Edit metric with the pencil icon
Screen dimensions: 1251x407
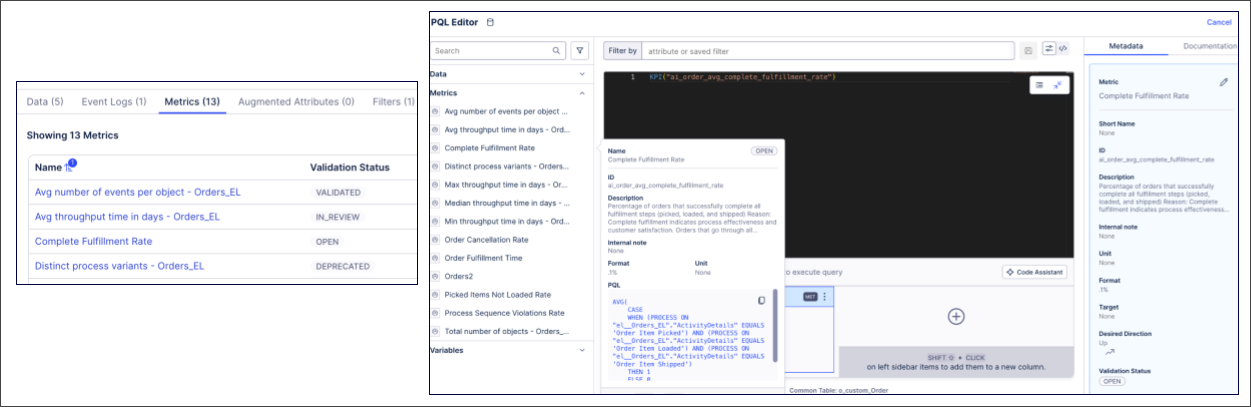tap(1223, 82)
